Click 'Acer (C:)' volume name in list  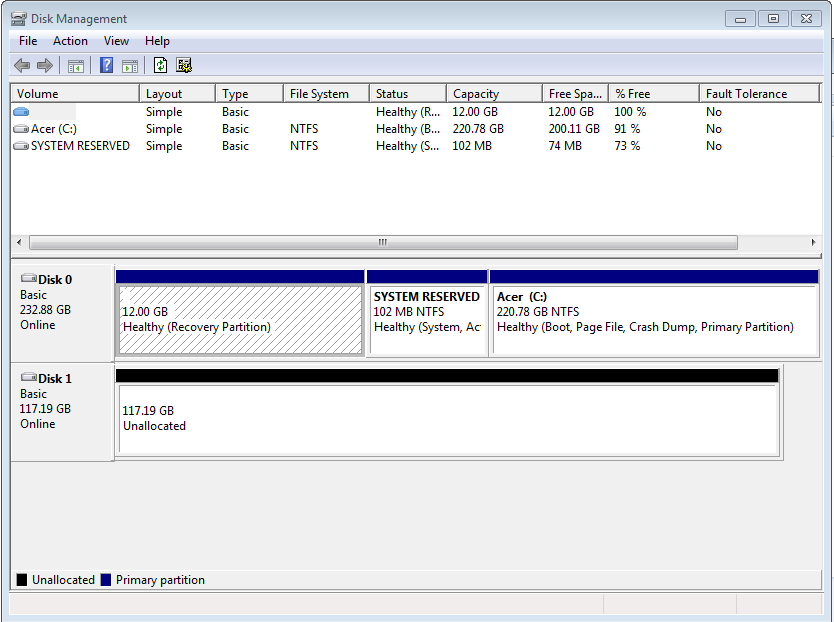[54, 129]
